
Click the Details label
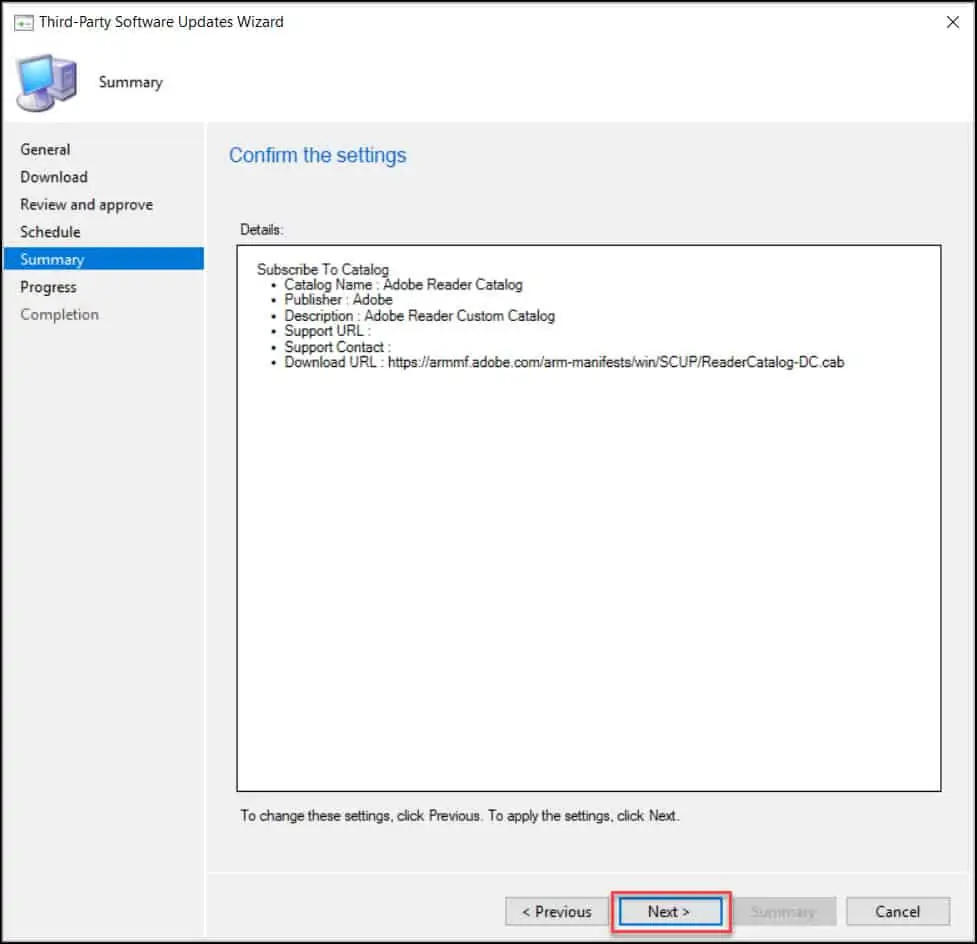[x=262, y=230]
